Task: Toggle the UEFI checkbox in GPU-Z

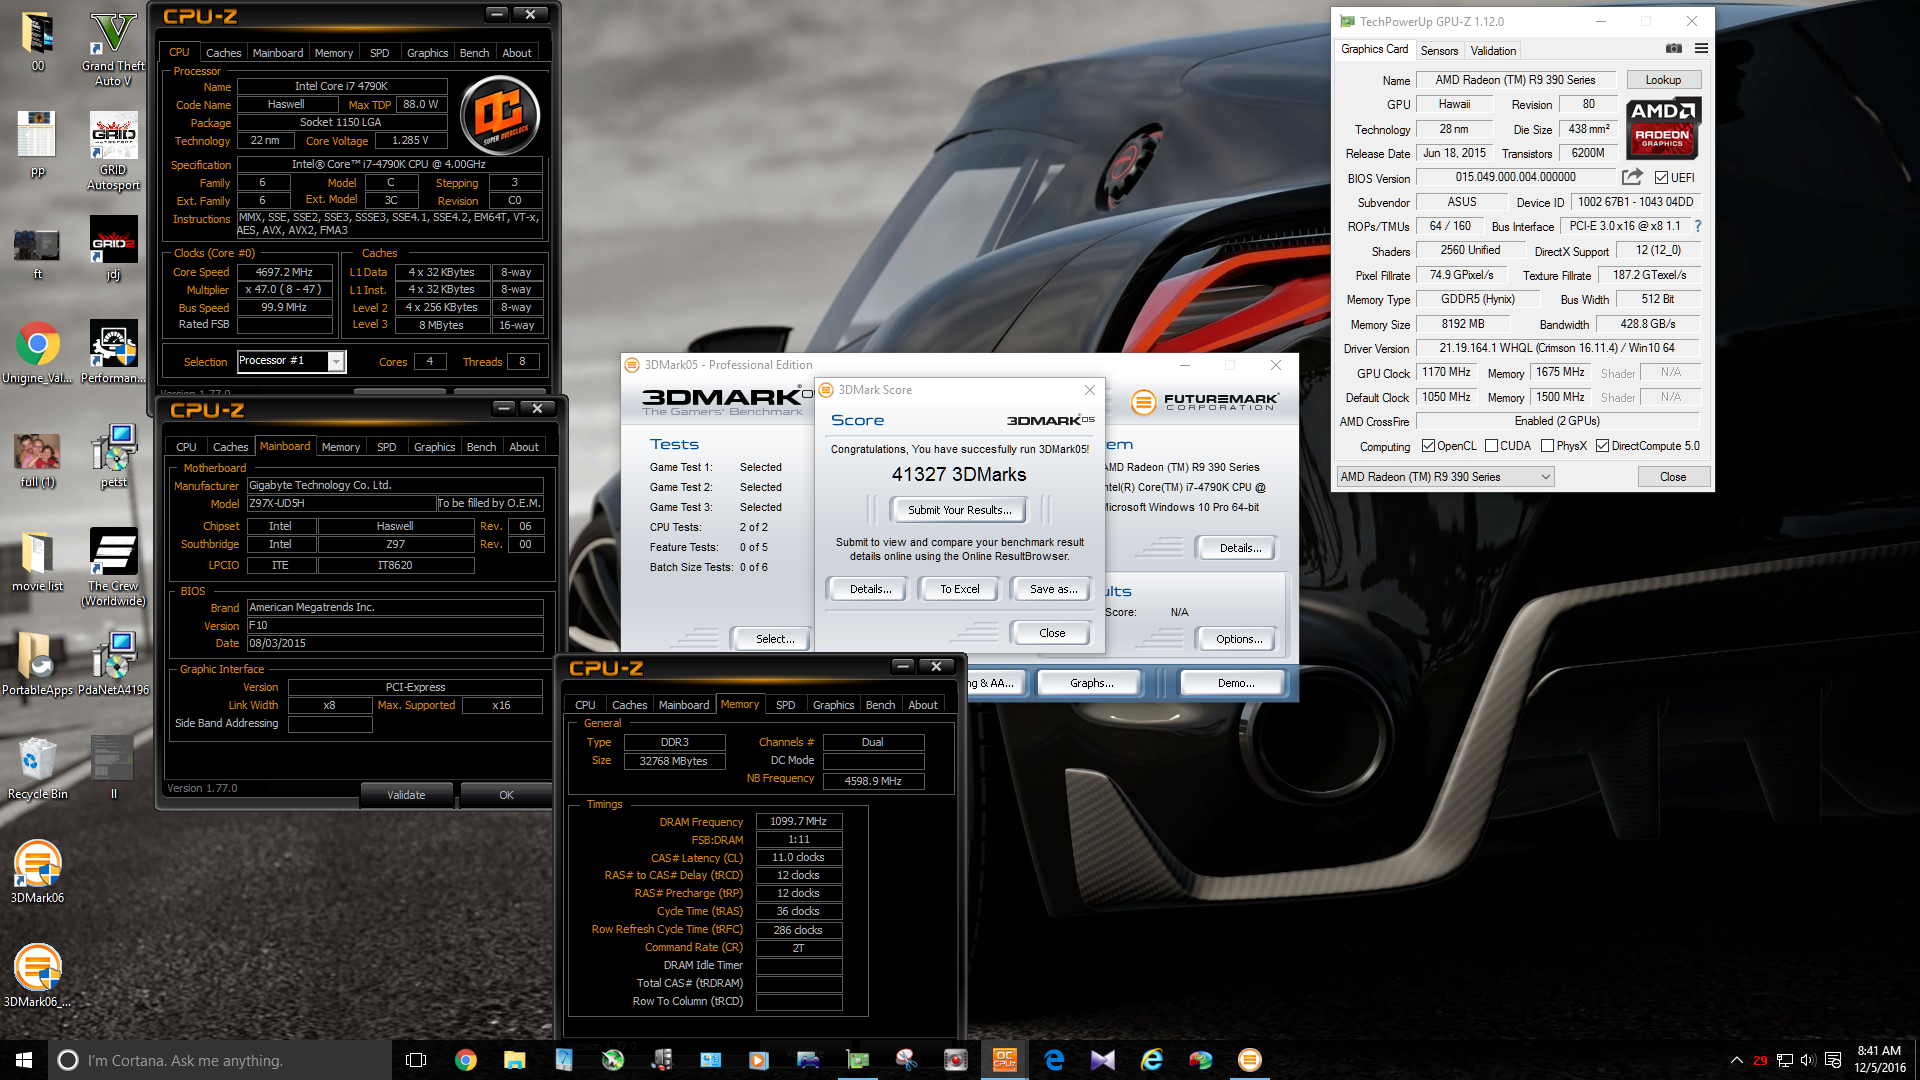Action: click(1661, 178)
